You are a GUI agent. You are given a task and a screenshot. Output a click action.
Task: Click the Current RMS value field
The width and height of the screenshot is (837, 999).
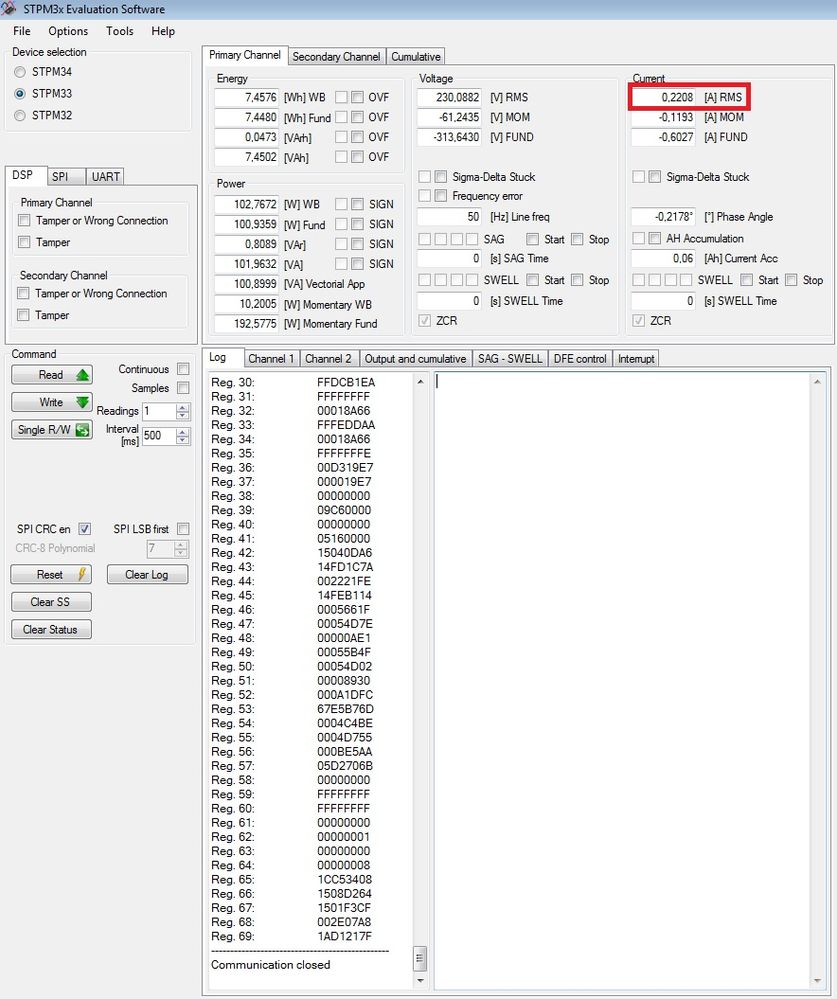click(x=663, y=97)
